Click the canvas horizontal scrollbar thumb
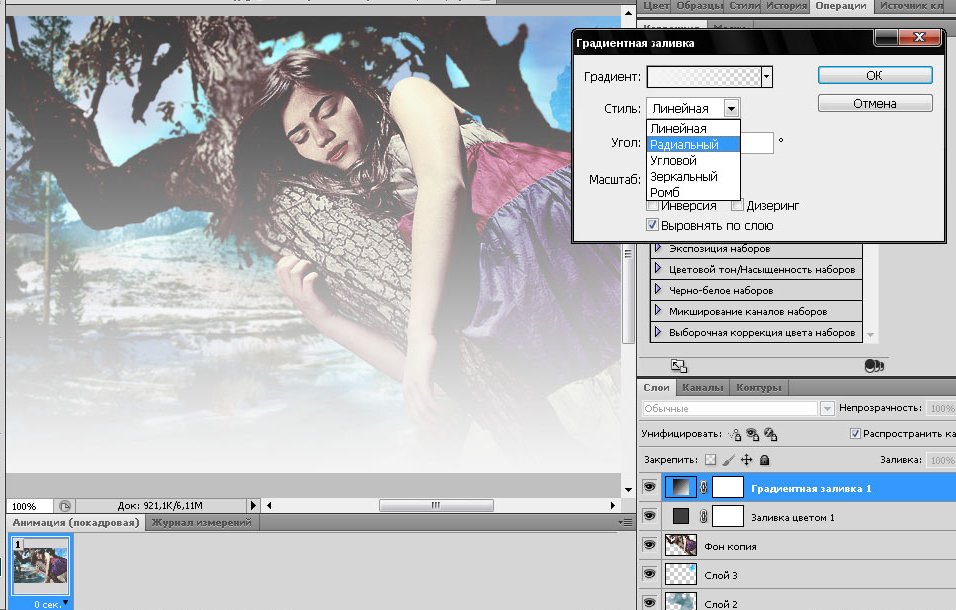This screenshot has width=956, height=610. pyautogui.click(x=436, y=505)
